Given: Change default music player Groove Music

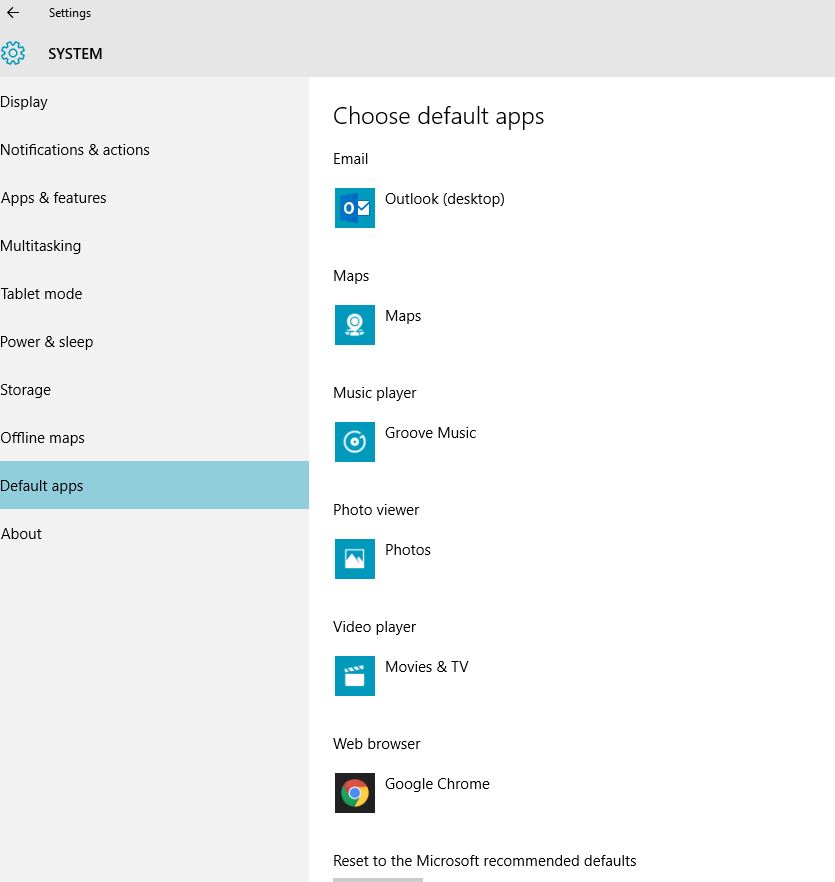Looking at the screenshot, I should pos(431,433).
